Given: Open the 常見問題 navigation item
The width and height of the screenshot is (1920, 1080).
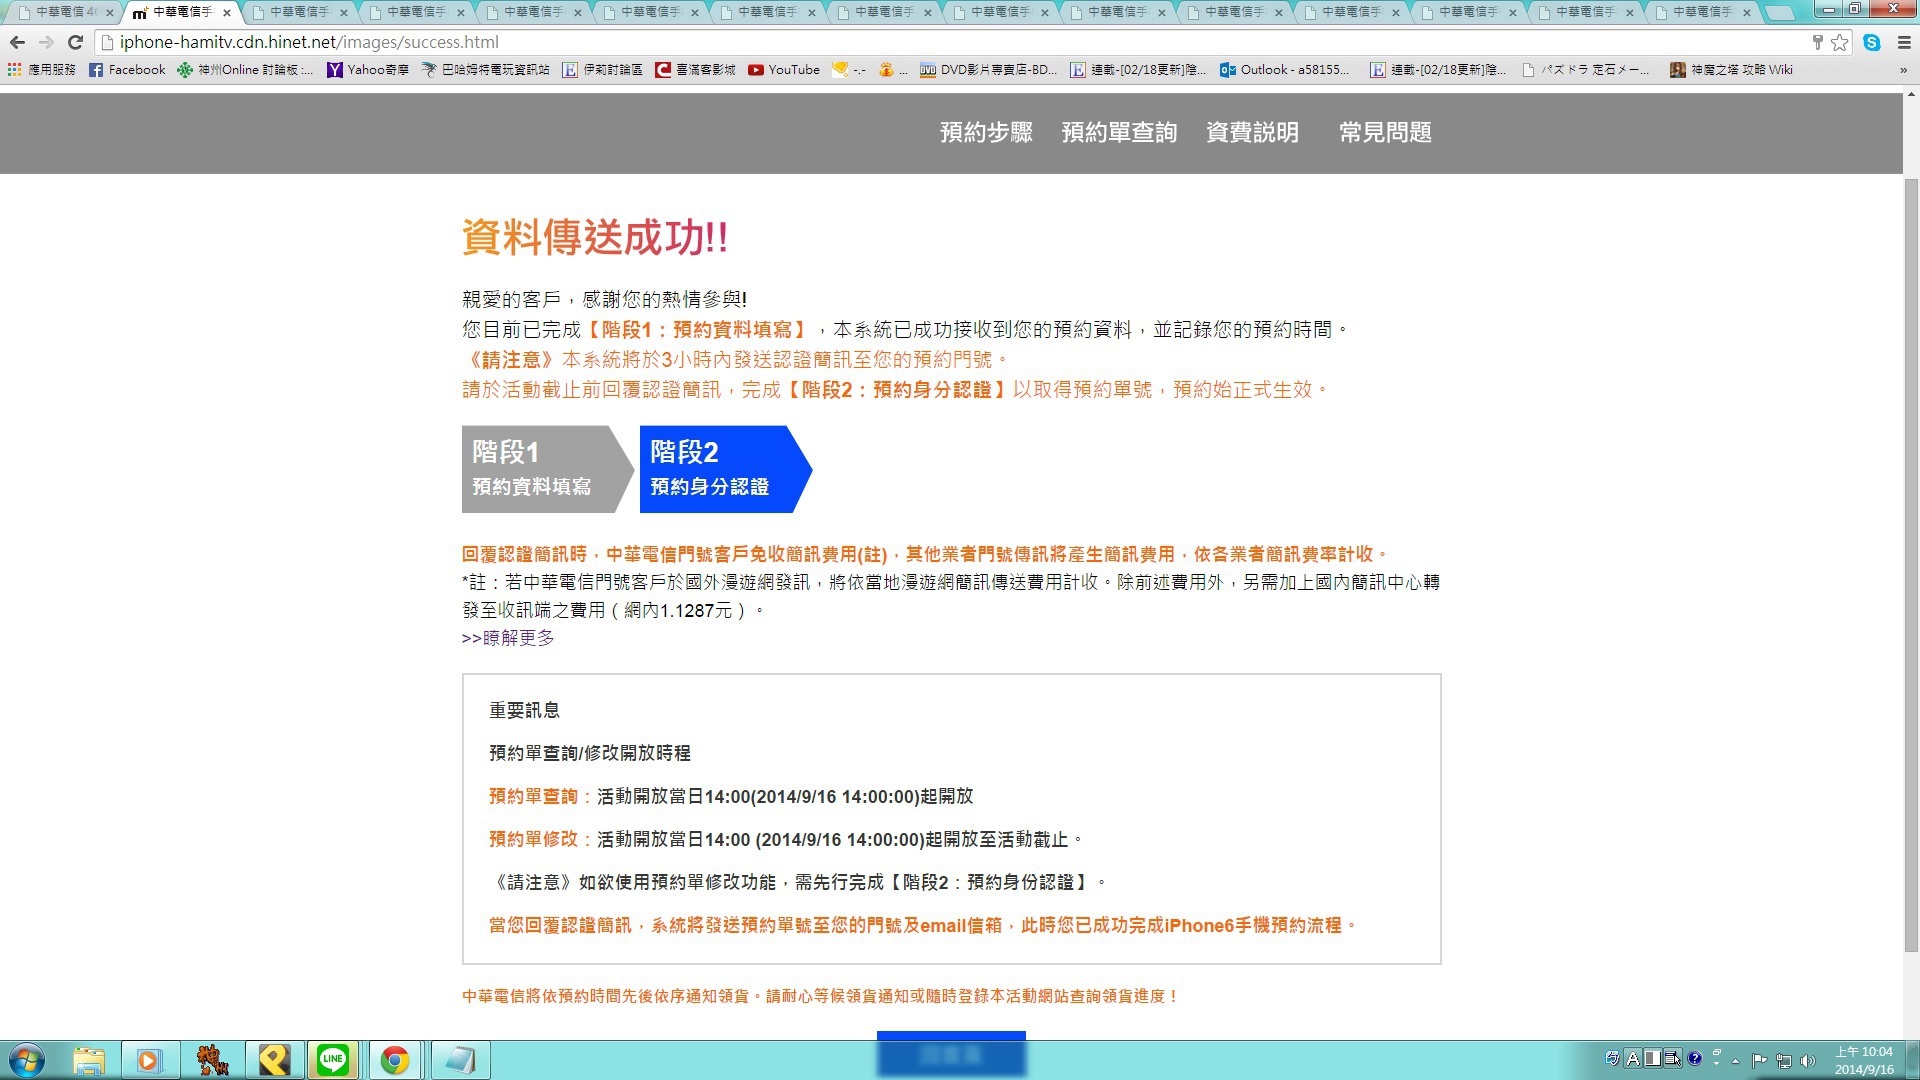Looking at the screenshot, I should [1385, 133].
